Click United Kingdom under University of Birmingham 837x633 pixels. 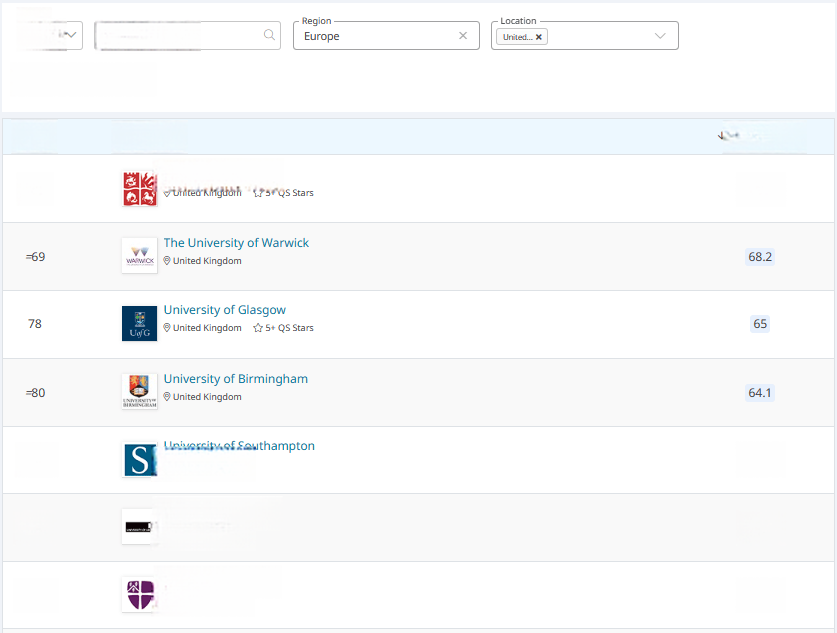pos(207,397)
